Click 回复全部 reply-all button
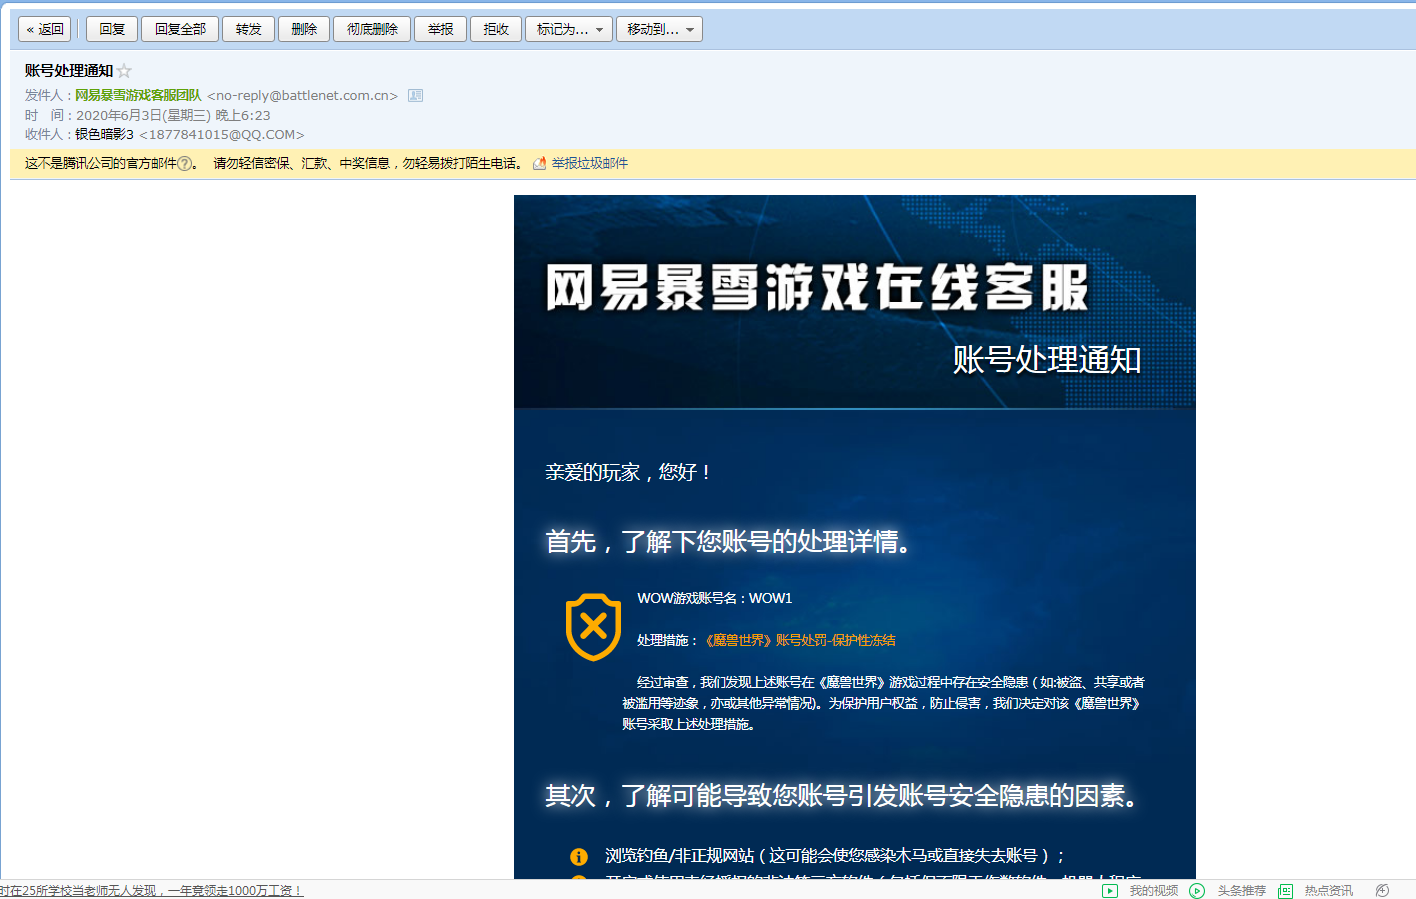This screenshot has width=1416, height=899. [180, 29]
